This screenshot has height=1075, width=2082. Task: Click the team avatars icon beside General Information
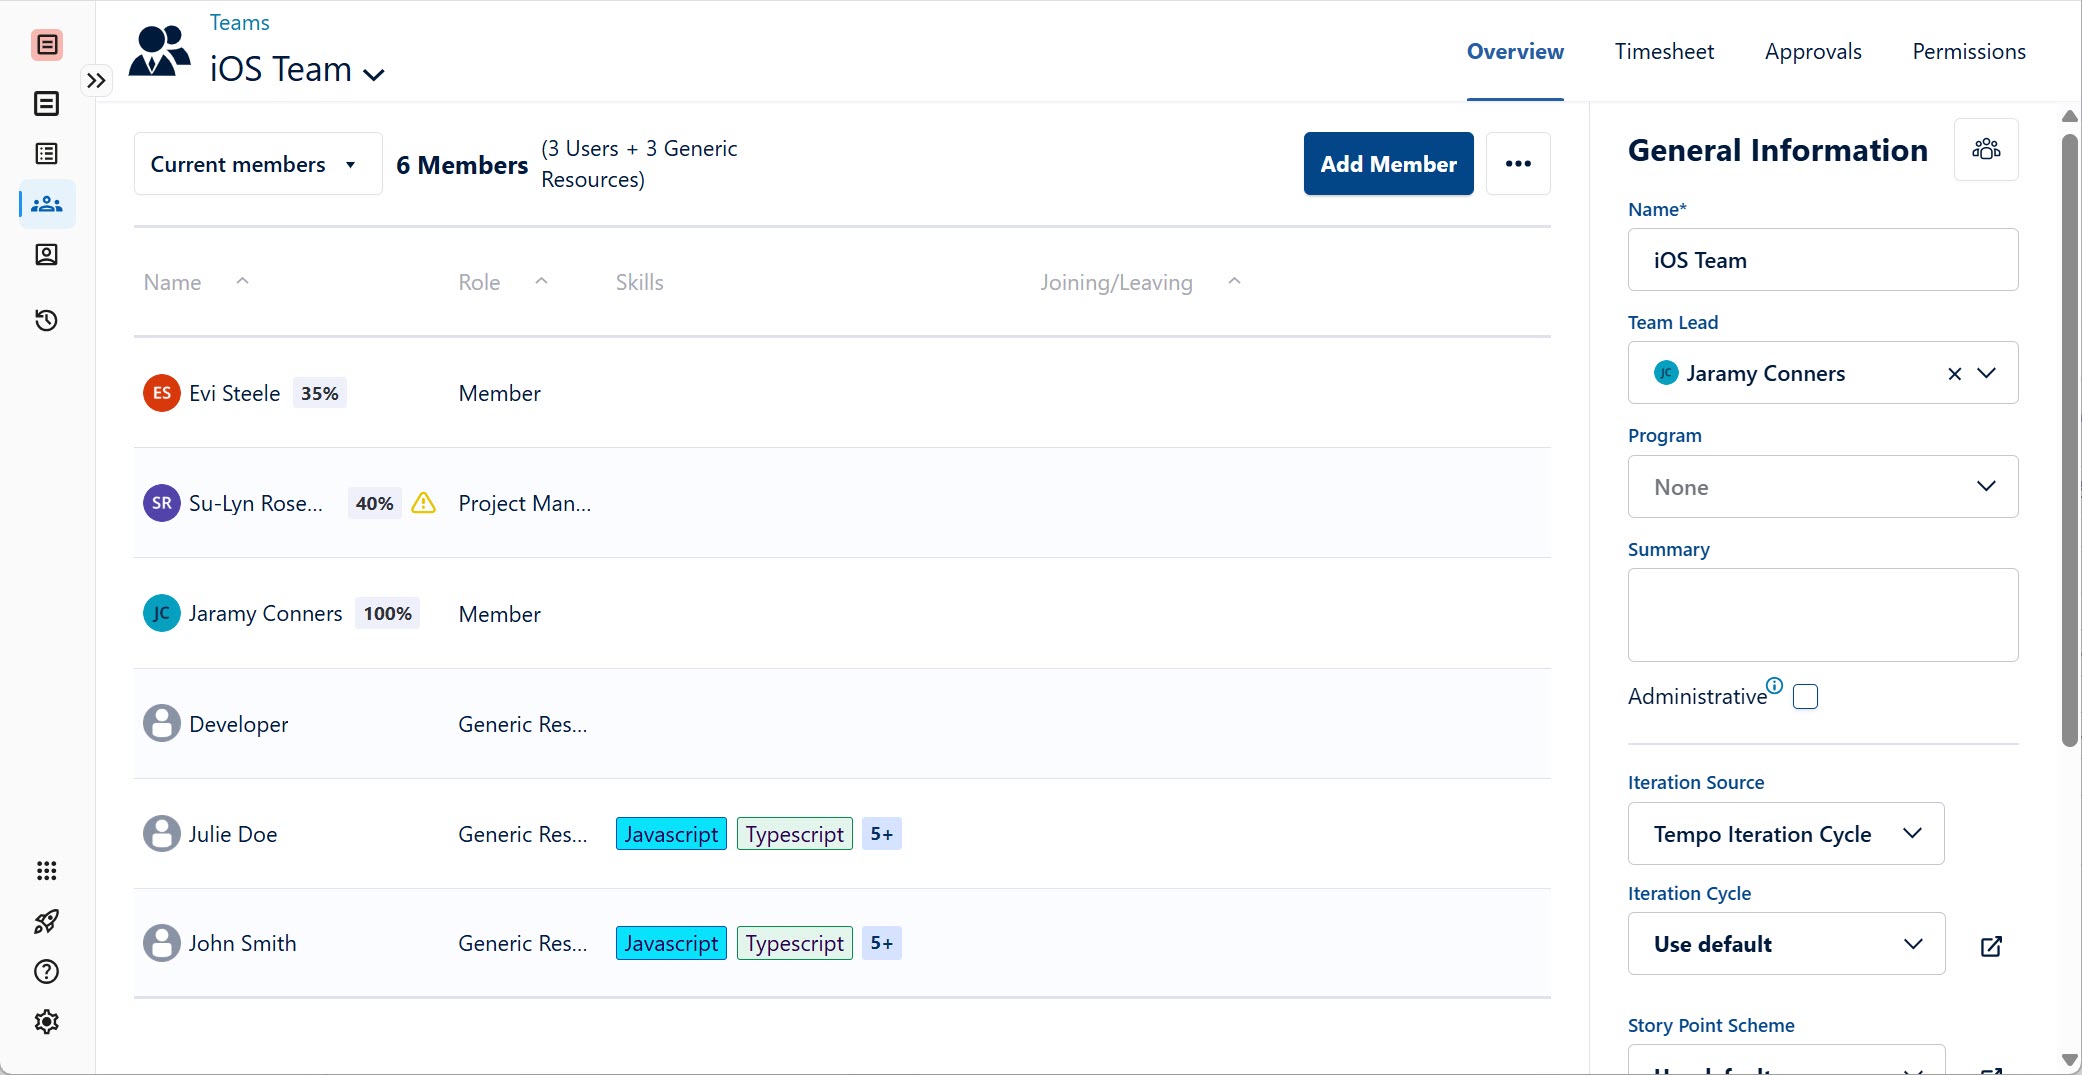pyautogui.click(x=1986, y=149)
